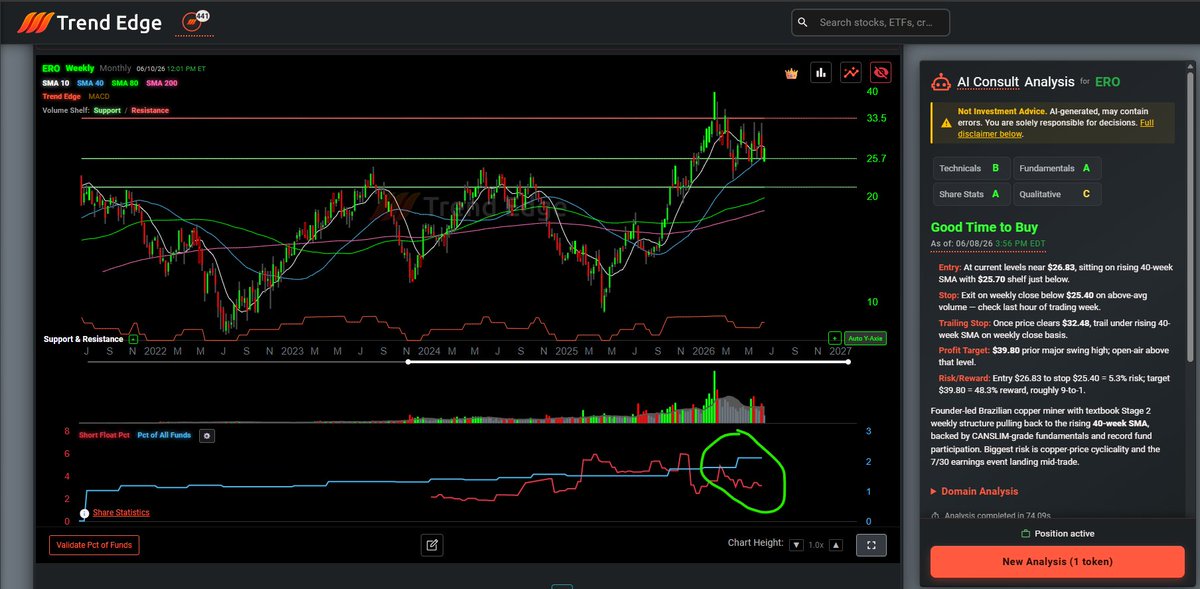1200x589 pixels.
Task: Click the fullscreen expand icon
Action: tap(871, 545)
